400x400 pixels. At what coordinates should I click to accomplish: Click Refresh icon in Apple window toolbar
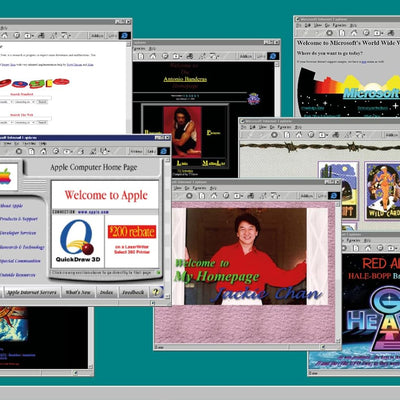tap(31, 151)
